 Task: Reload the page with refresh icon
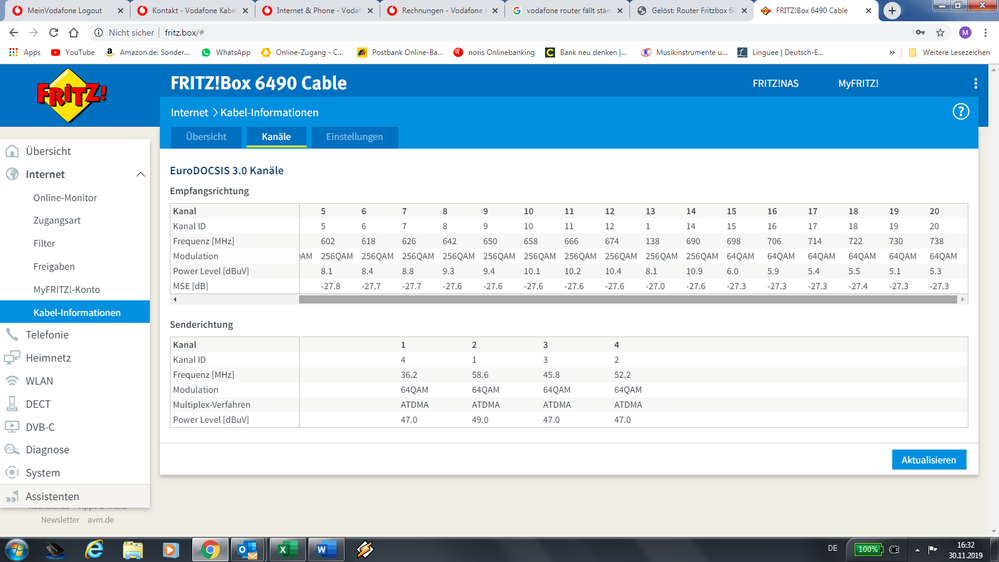click(x=54, y=32)
